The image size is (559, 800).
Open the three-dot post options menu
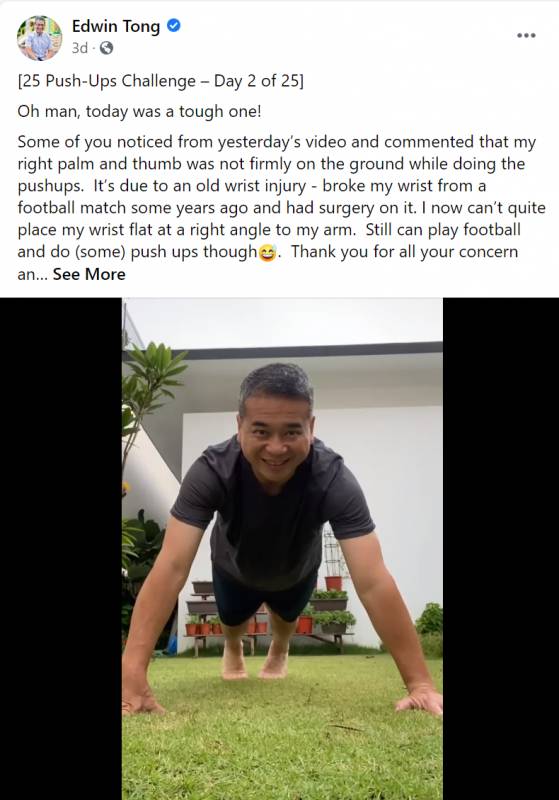(x=526, y=35)
